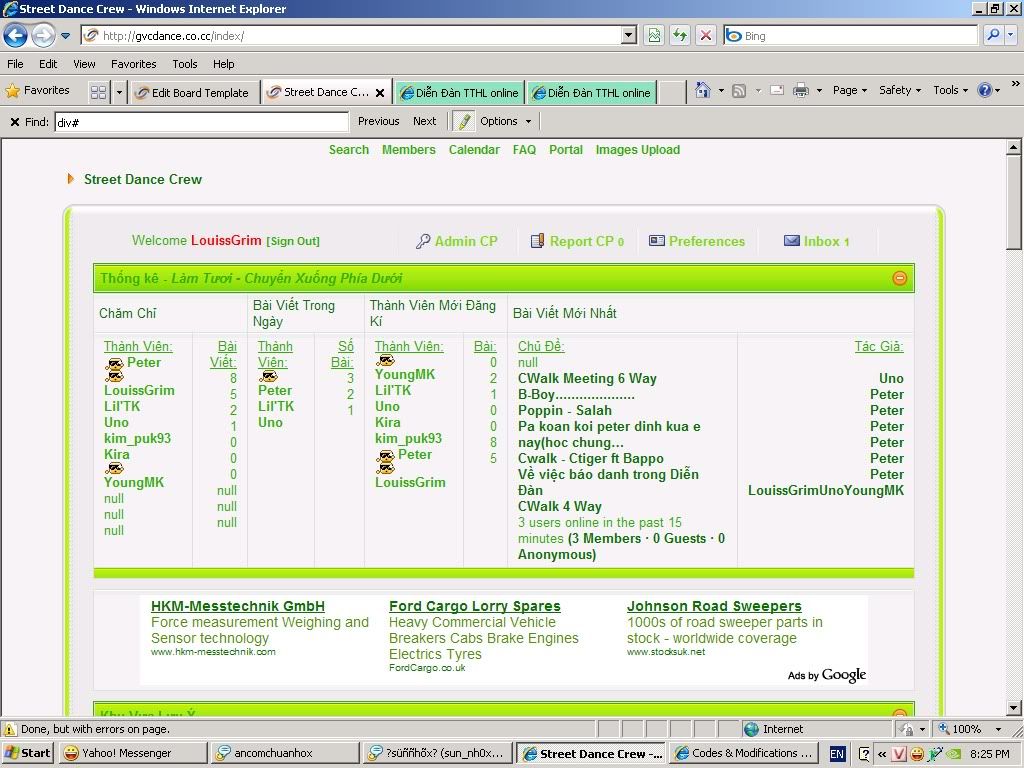Click the Favorites star button
Image resolution: width=1024 pixels, height=768 pixels.
(38, 90)
